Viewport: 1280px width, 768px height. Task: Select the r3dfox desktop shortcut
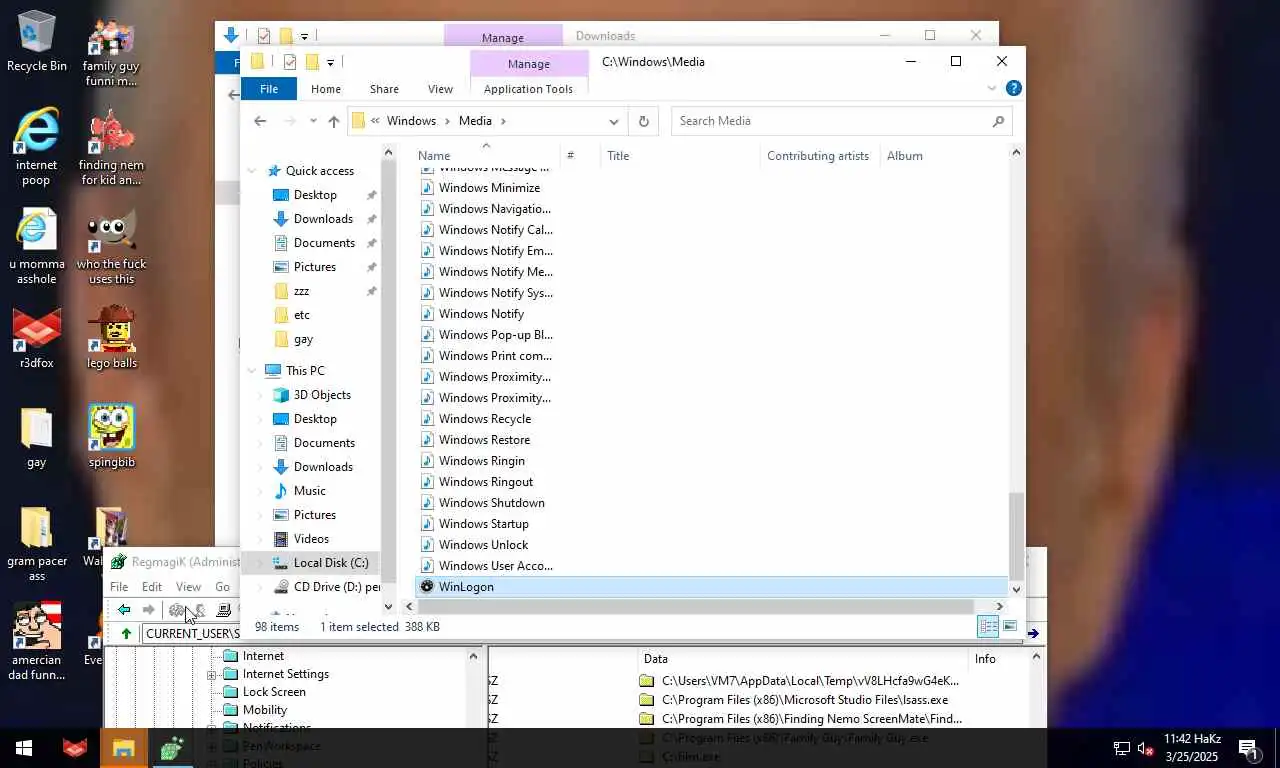pyautogui.click(x=37, y=338)
